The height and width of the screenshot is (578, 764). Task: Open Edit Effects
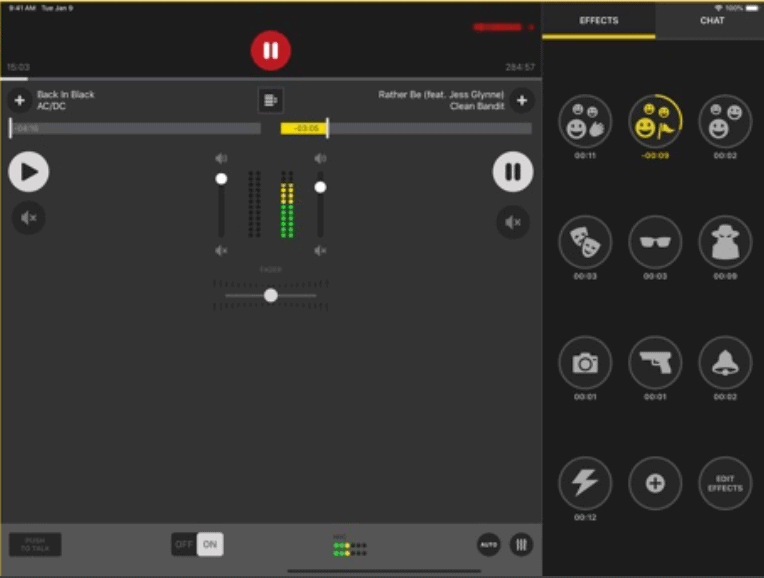725,483
